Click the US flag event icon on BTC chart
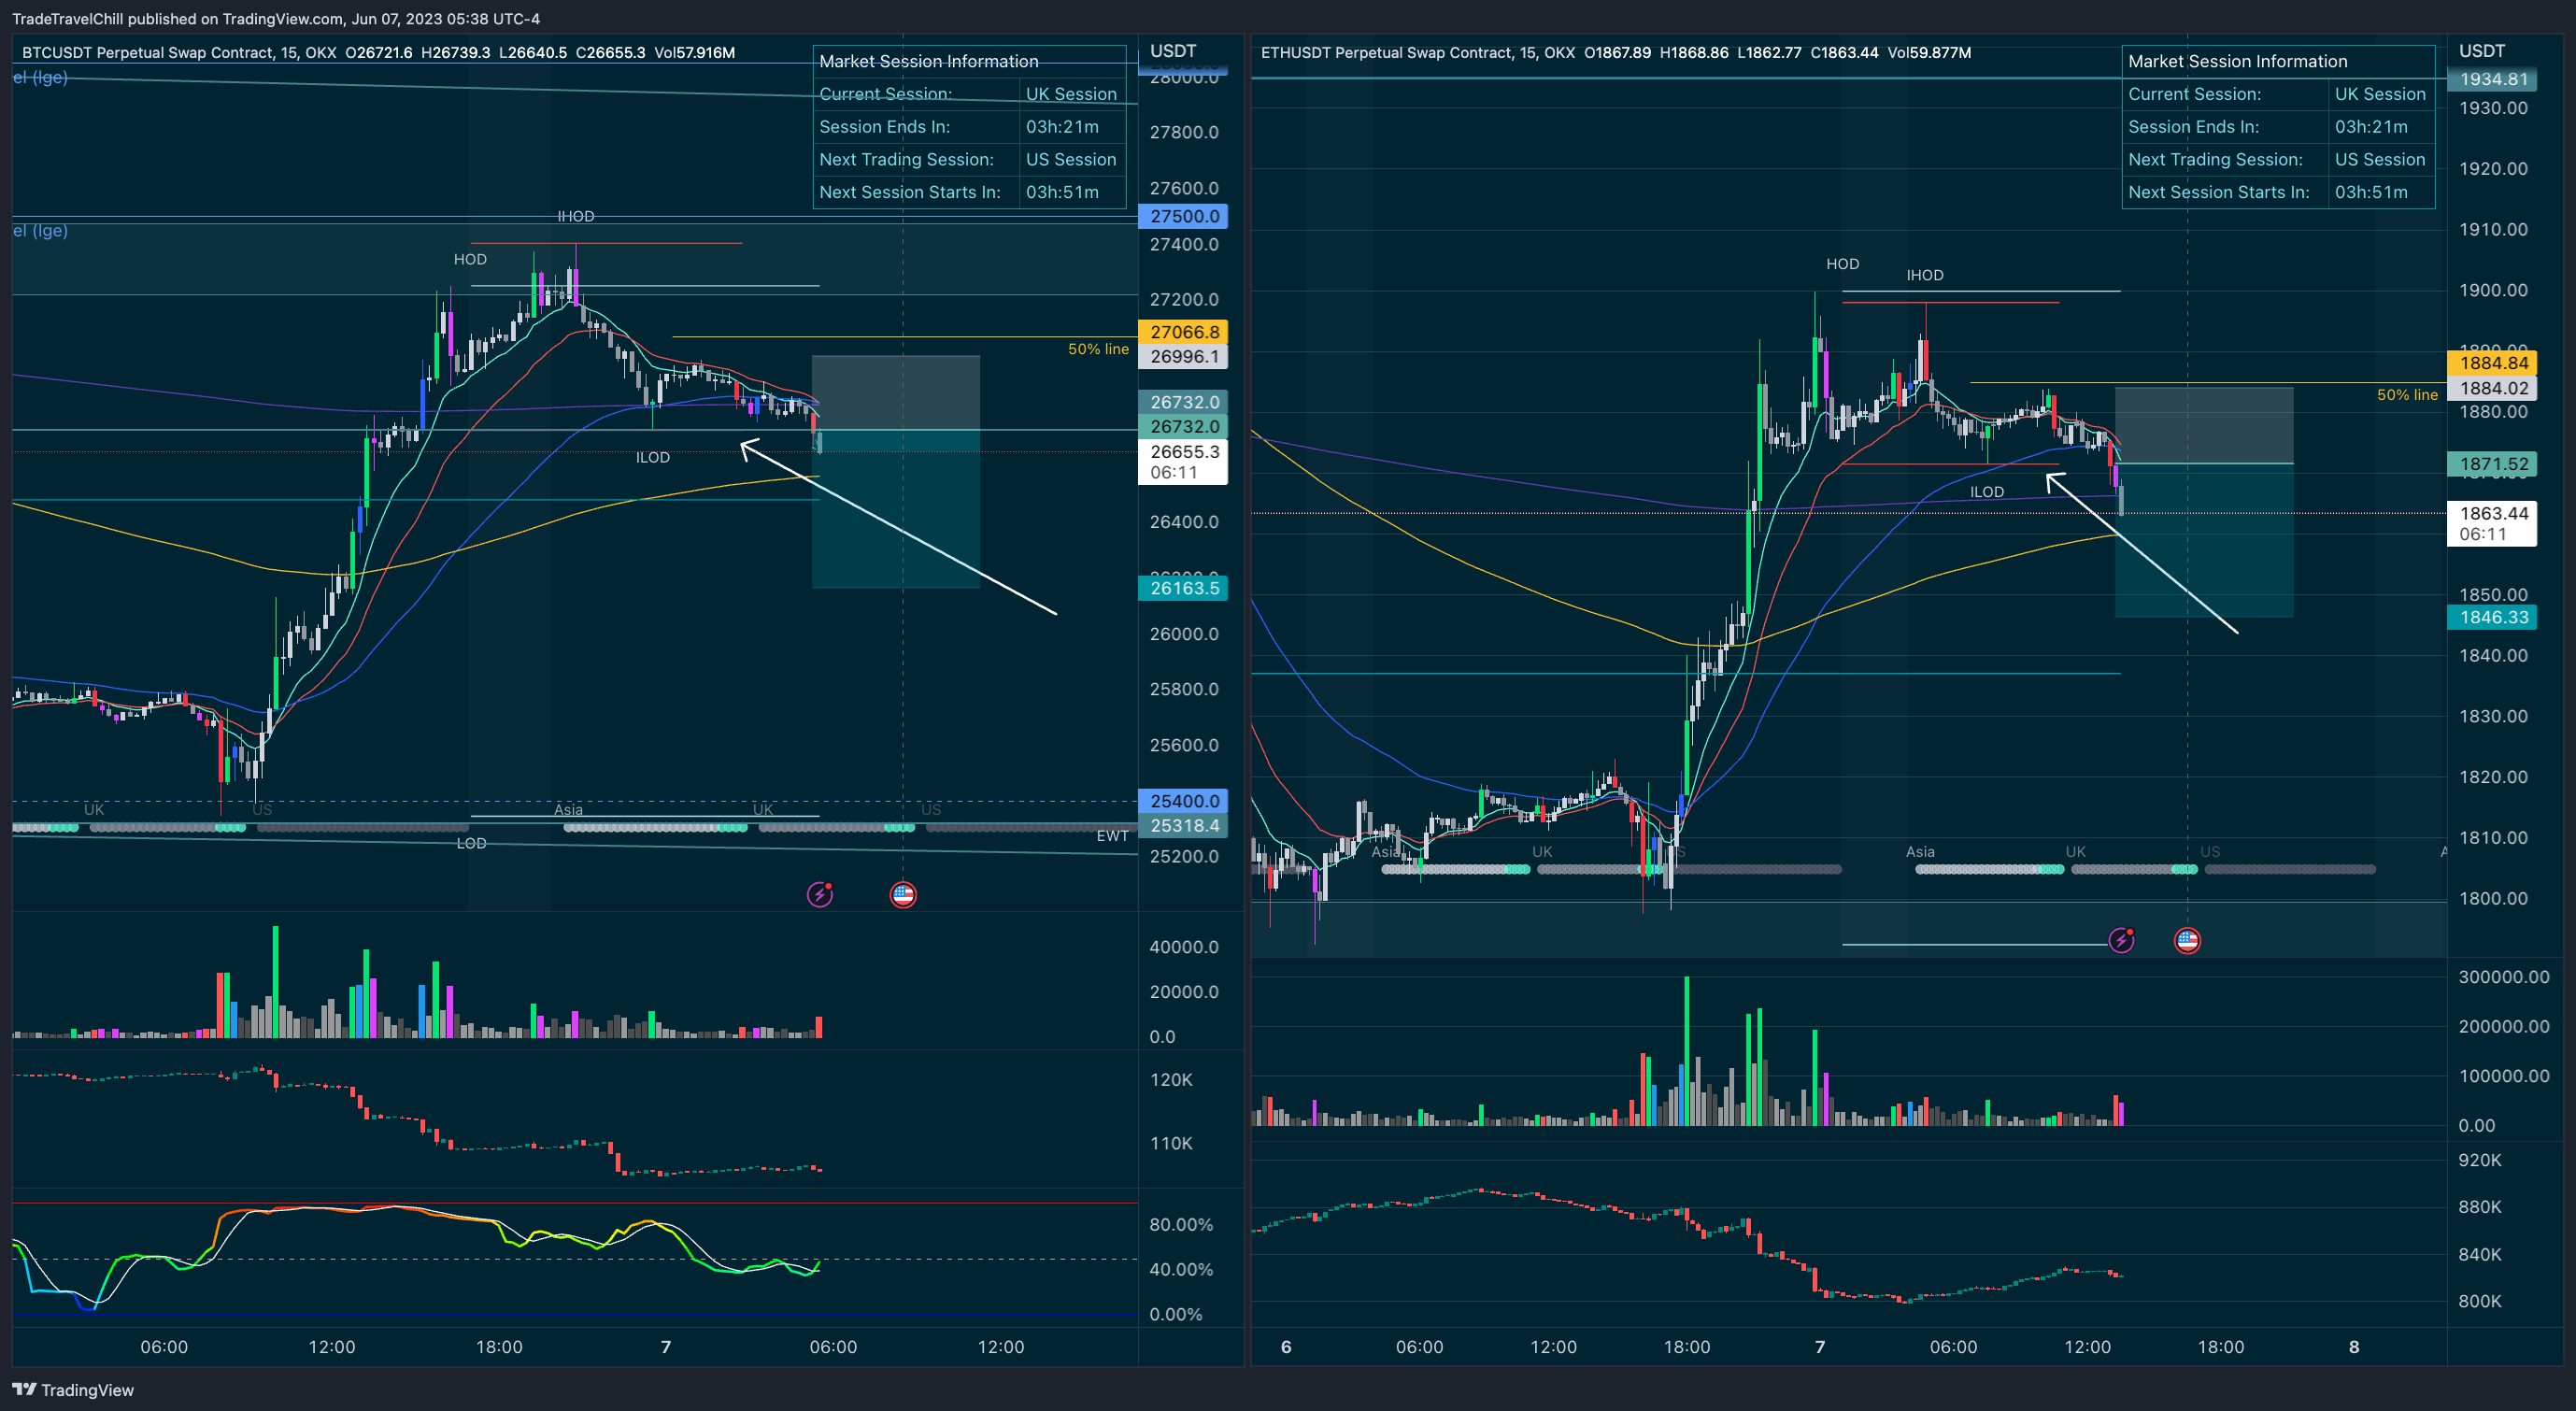The width and height of the screenshot is (2576, 1411). point(902,894)
